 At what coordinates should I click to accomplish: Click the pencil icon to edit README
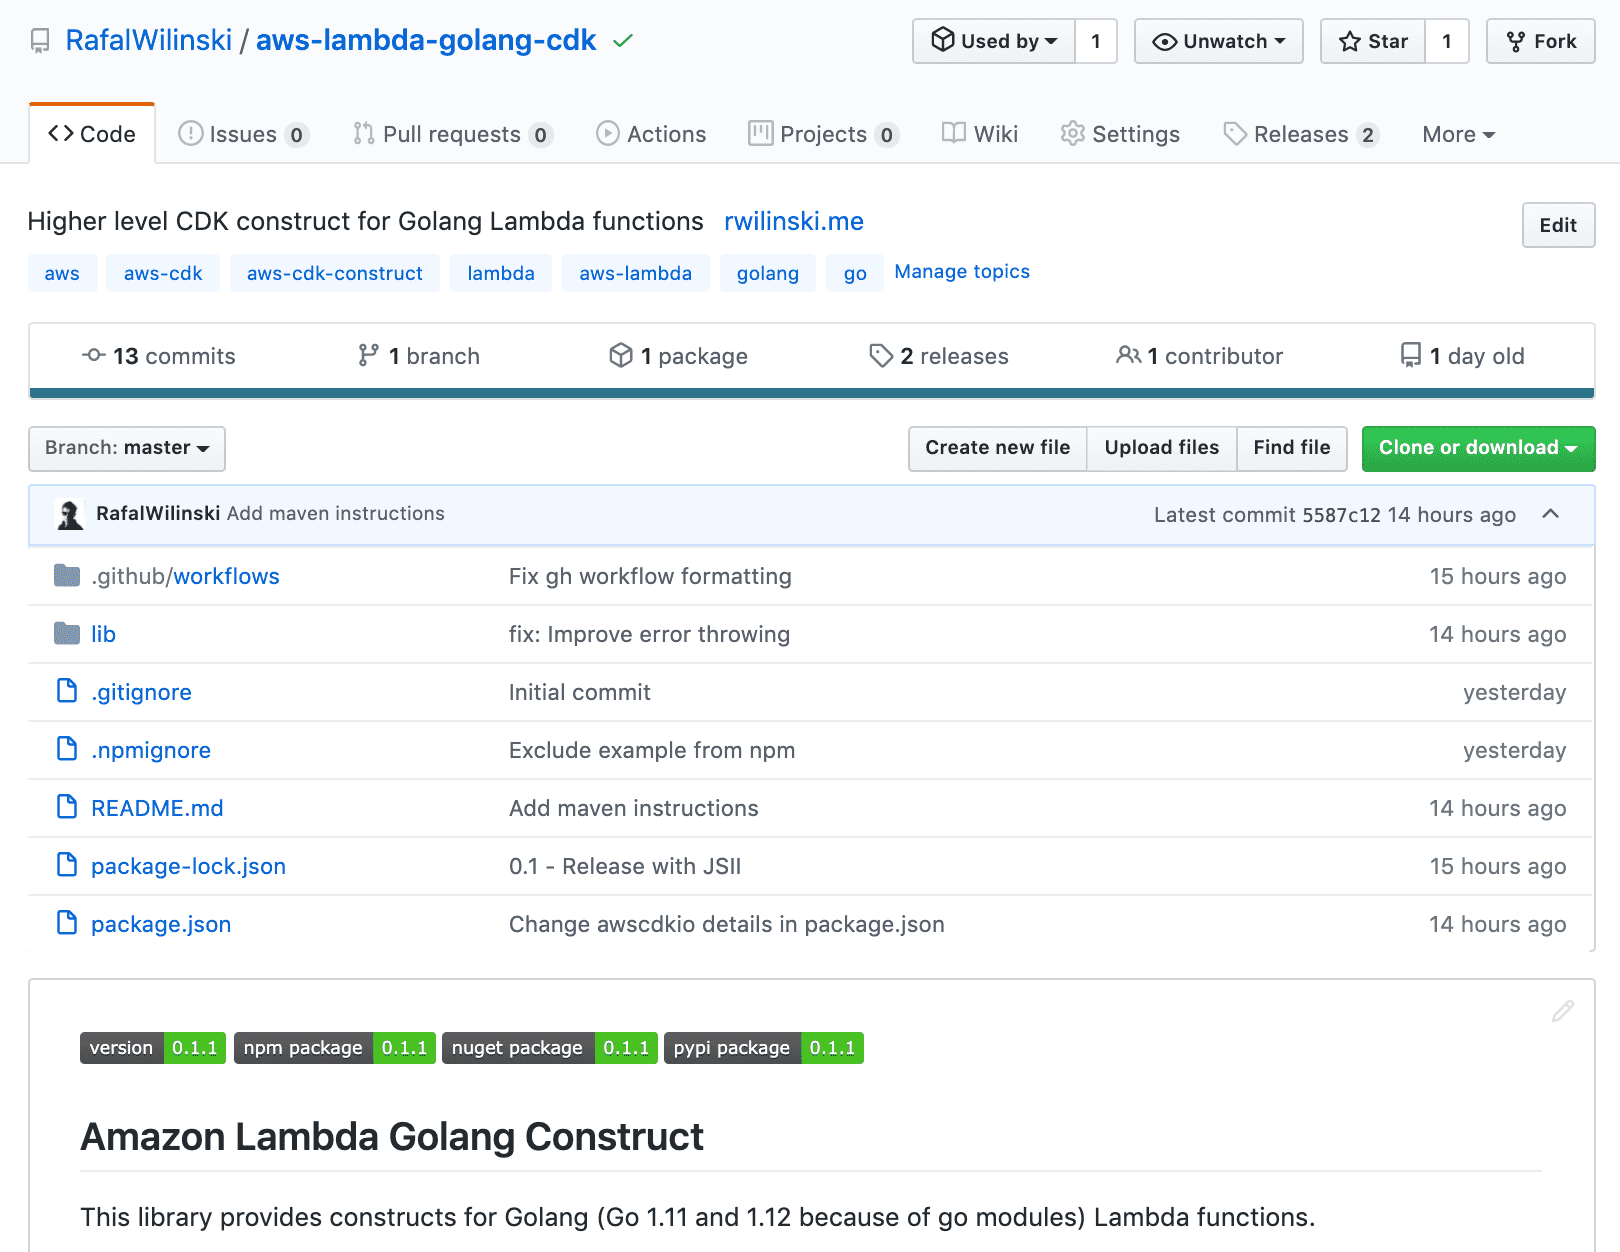pyautogui.click(x=1562, y=1012)
